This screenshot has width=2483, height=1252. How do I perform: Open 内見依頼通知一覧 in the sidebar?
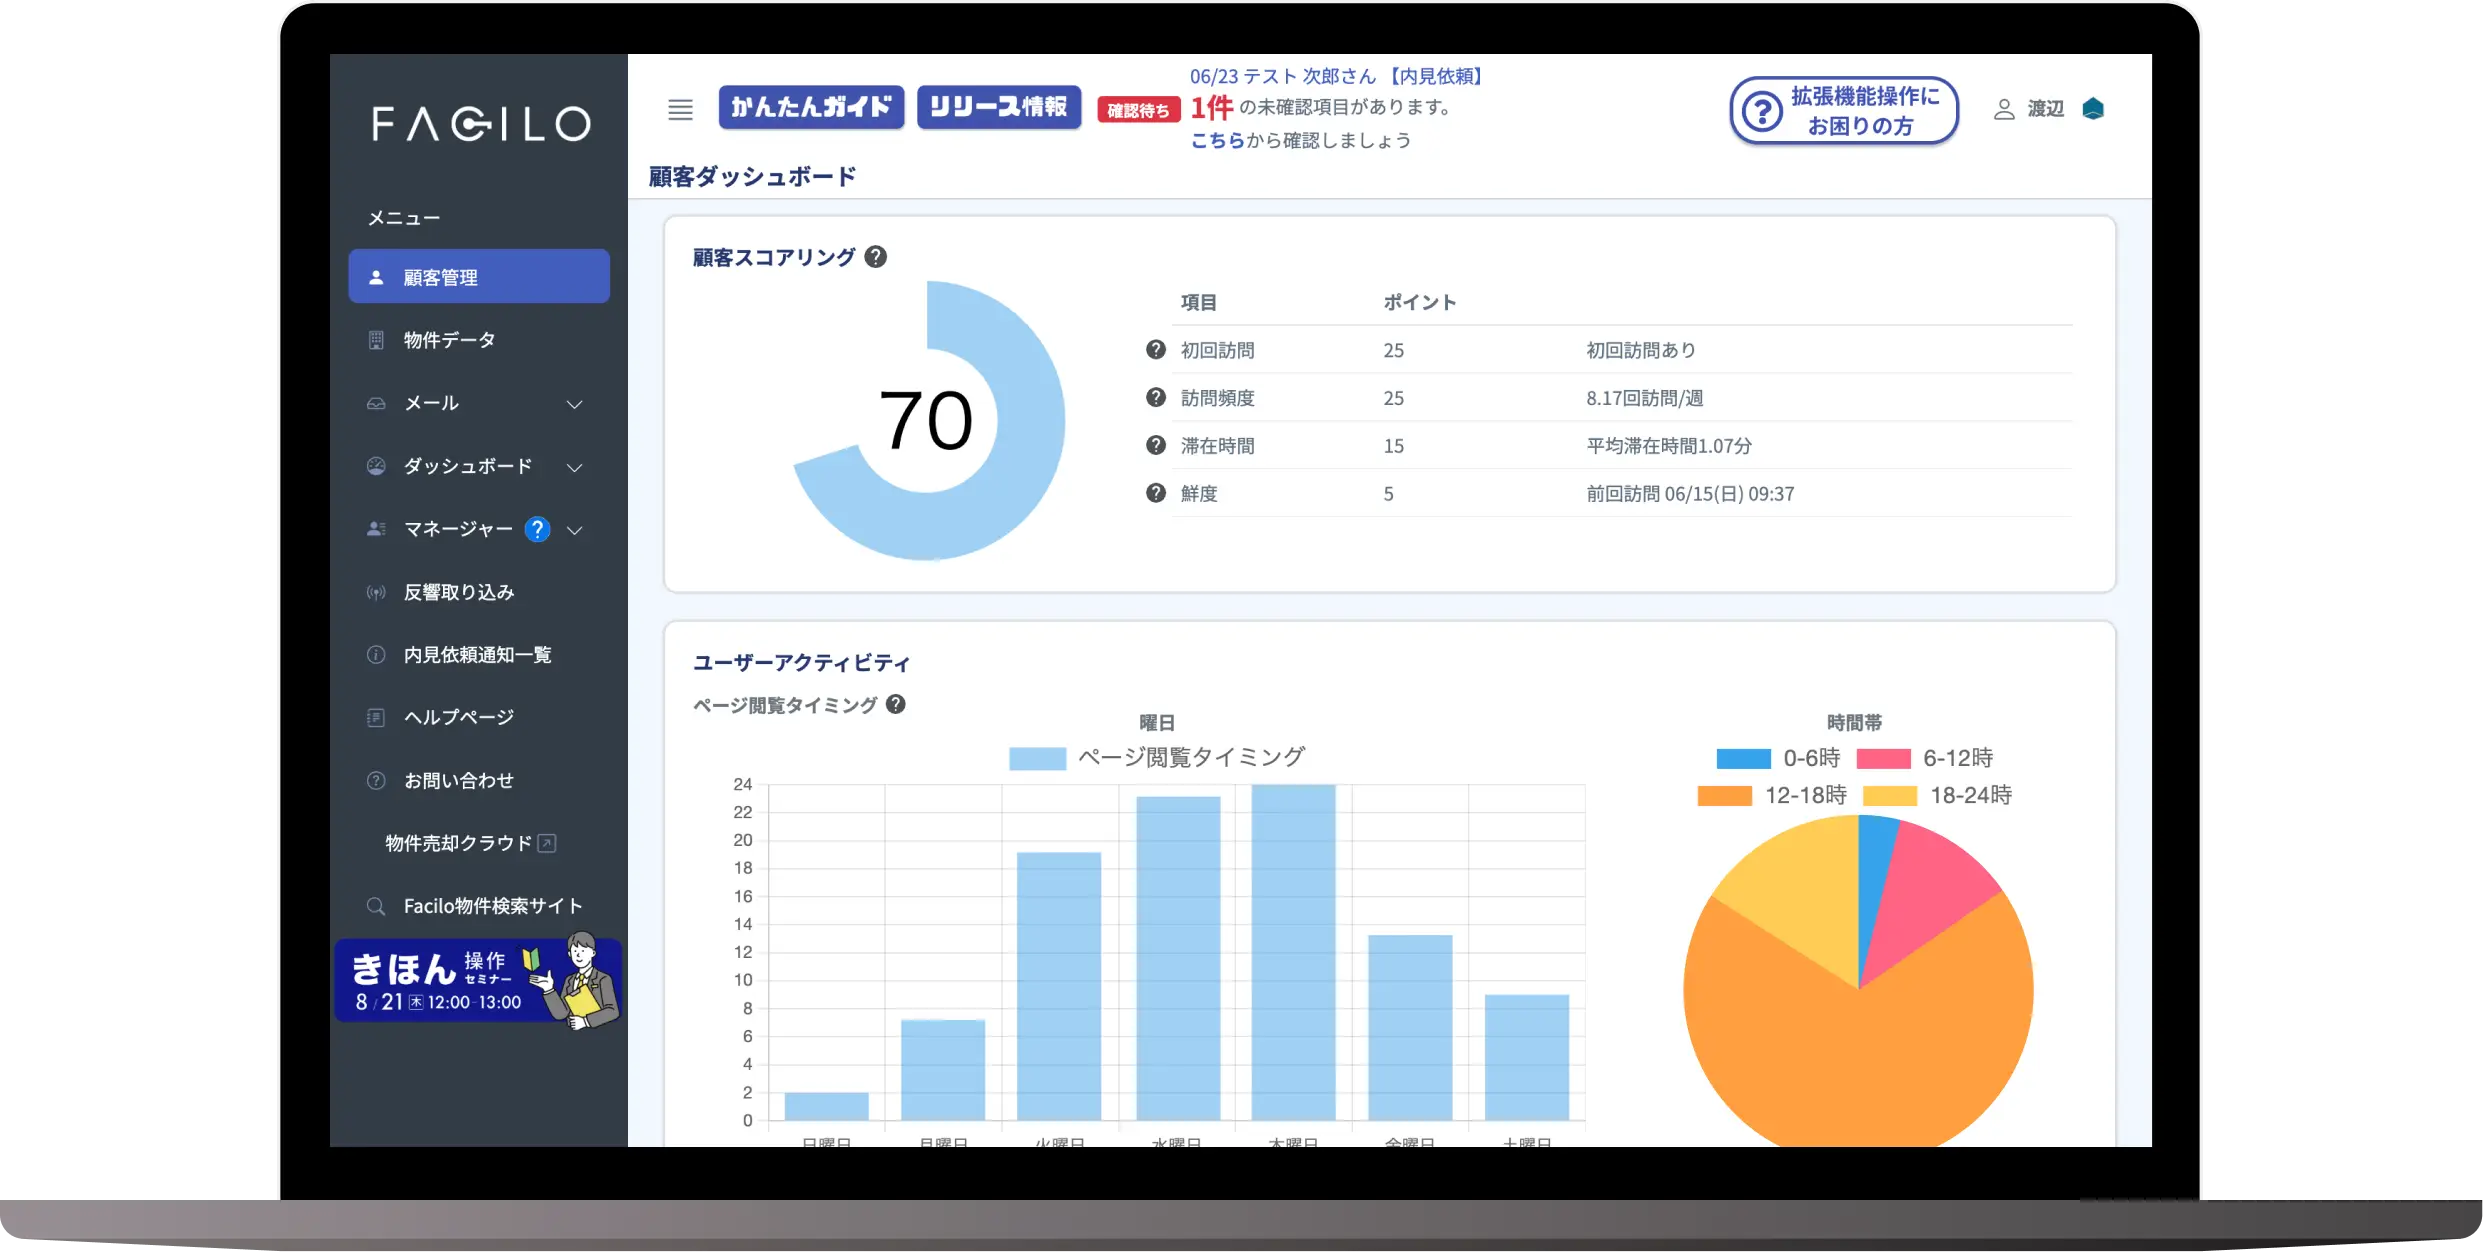click(x=479, y=655)
